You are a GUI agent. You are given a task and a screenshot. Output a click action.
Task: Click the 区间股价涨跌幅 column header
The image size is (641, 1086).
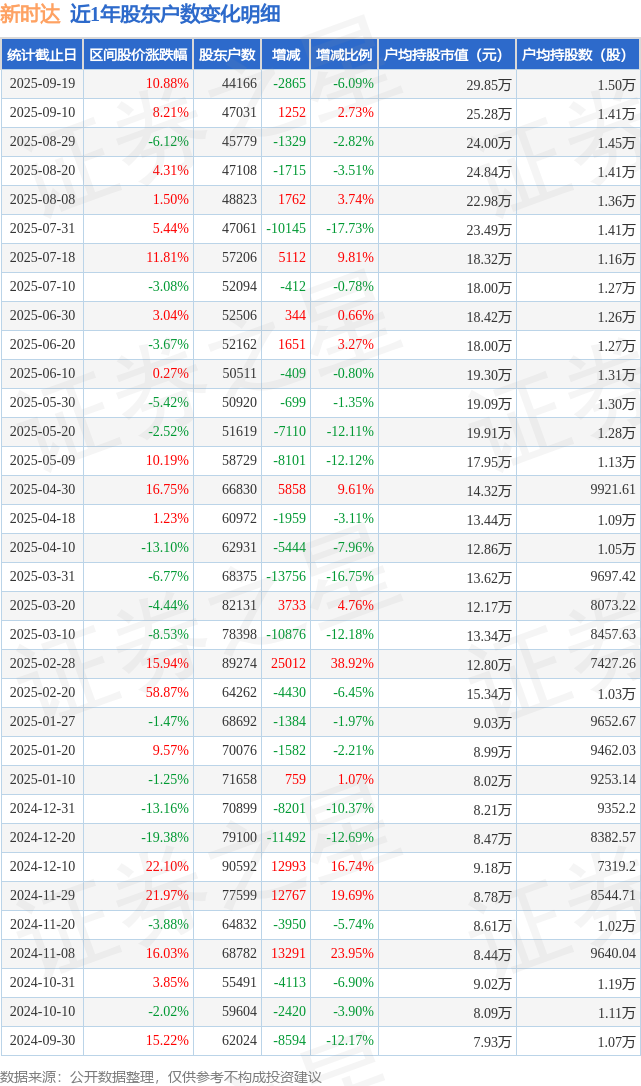pyautogui.click(x=138, y=55)
